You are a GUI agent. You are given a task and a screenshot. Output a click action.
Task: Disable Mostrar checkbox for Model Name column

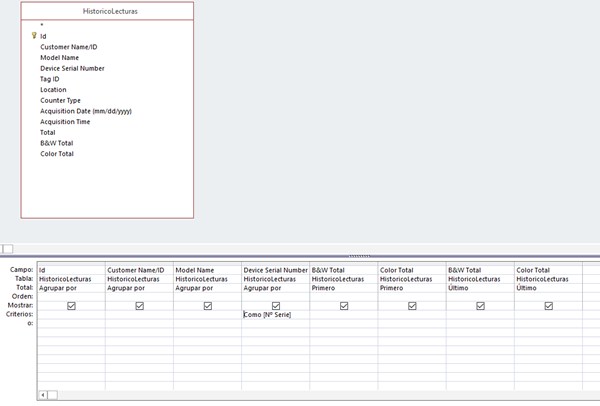click(207, 306)
